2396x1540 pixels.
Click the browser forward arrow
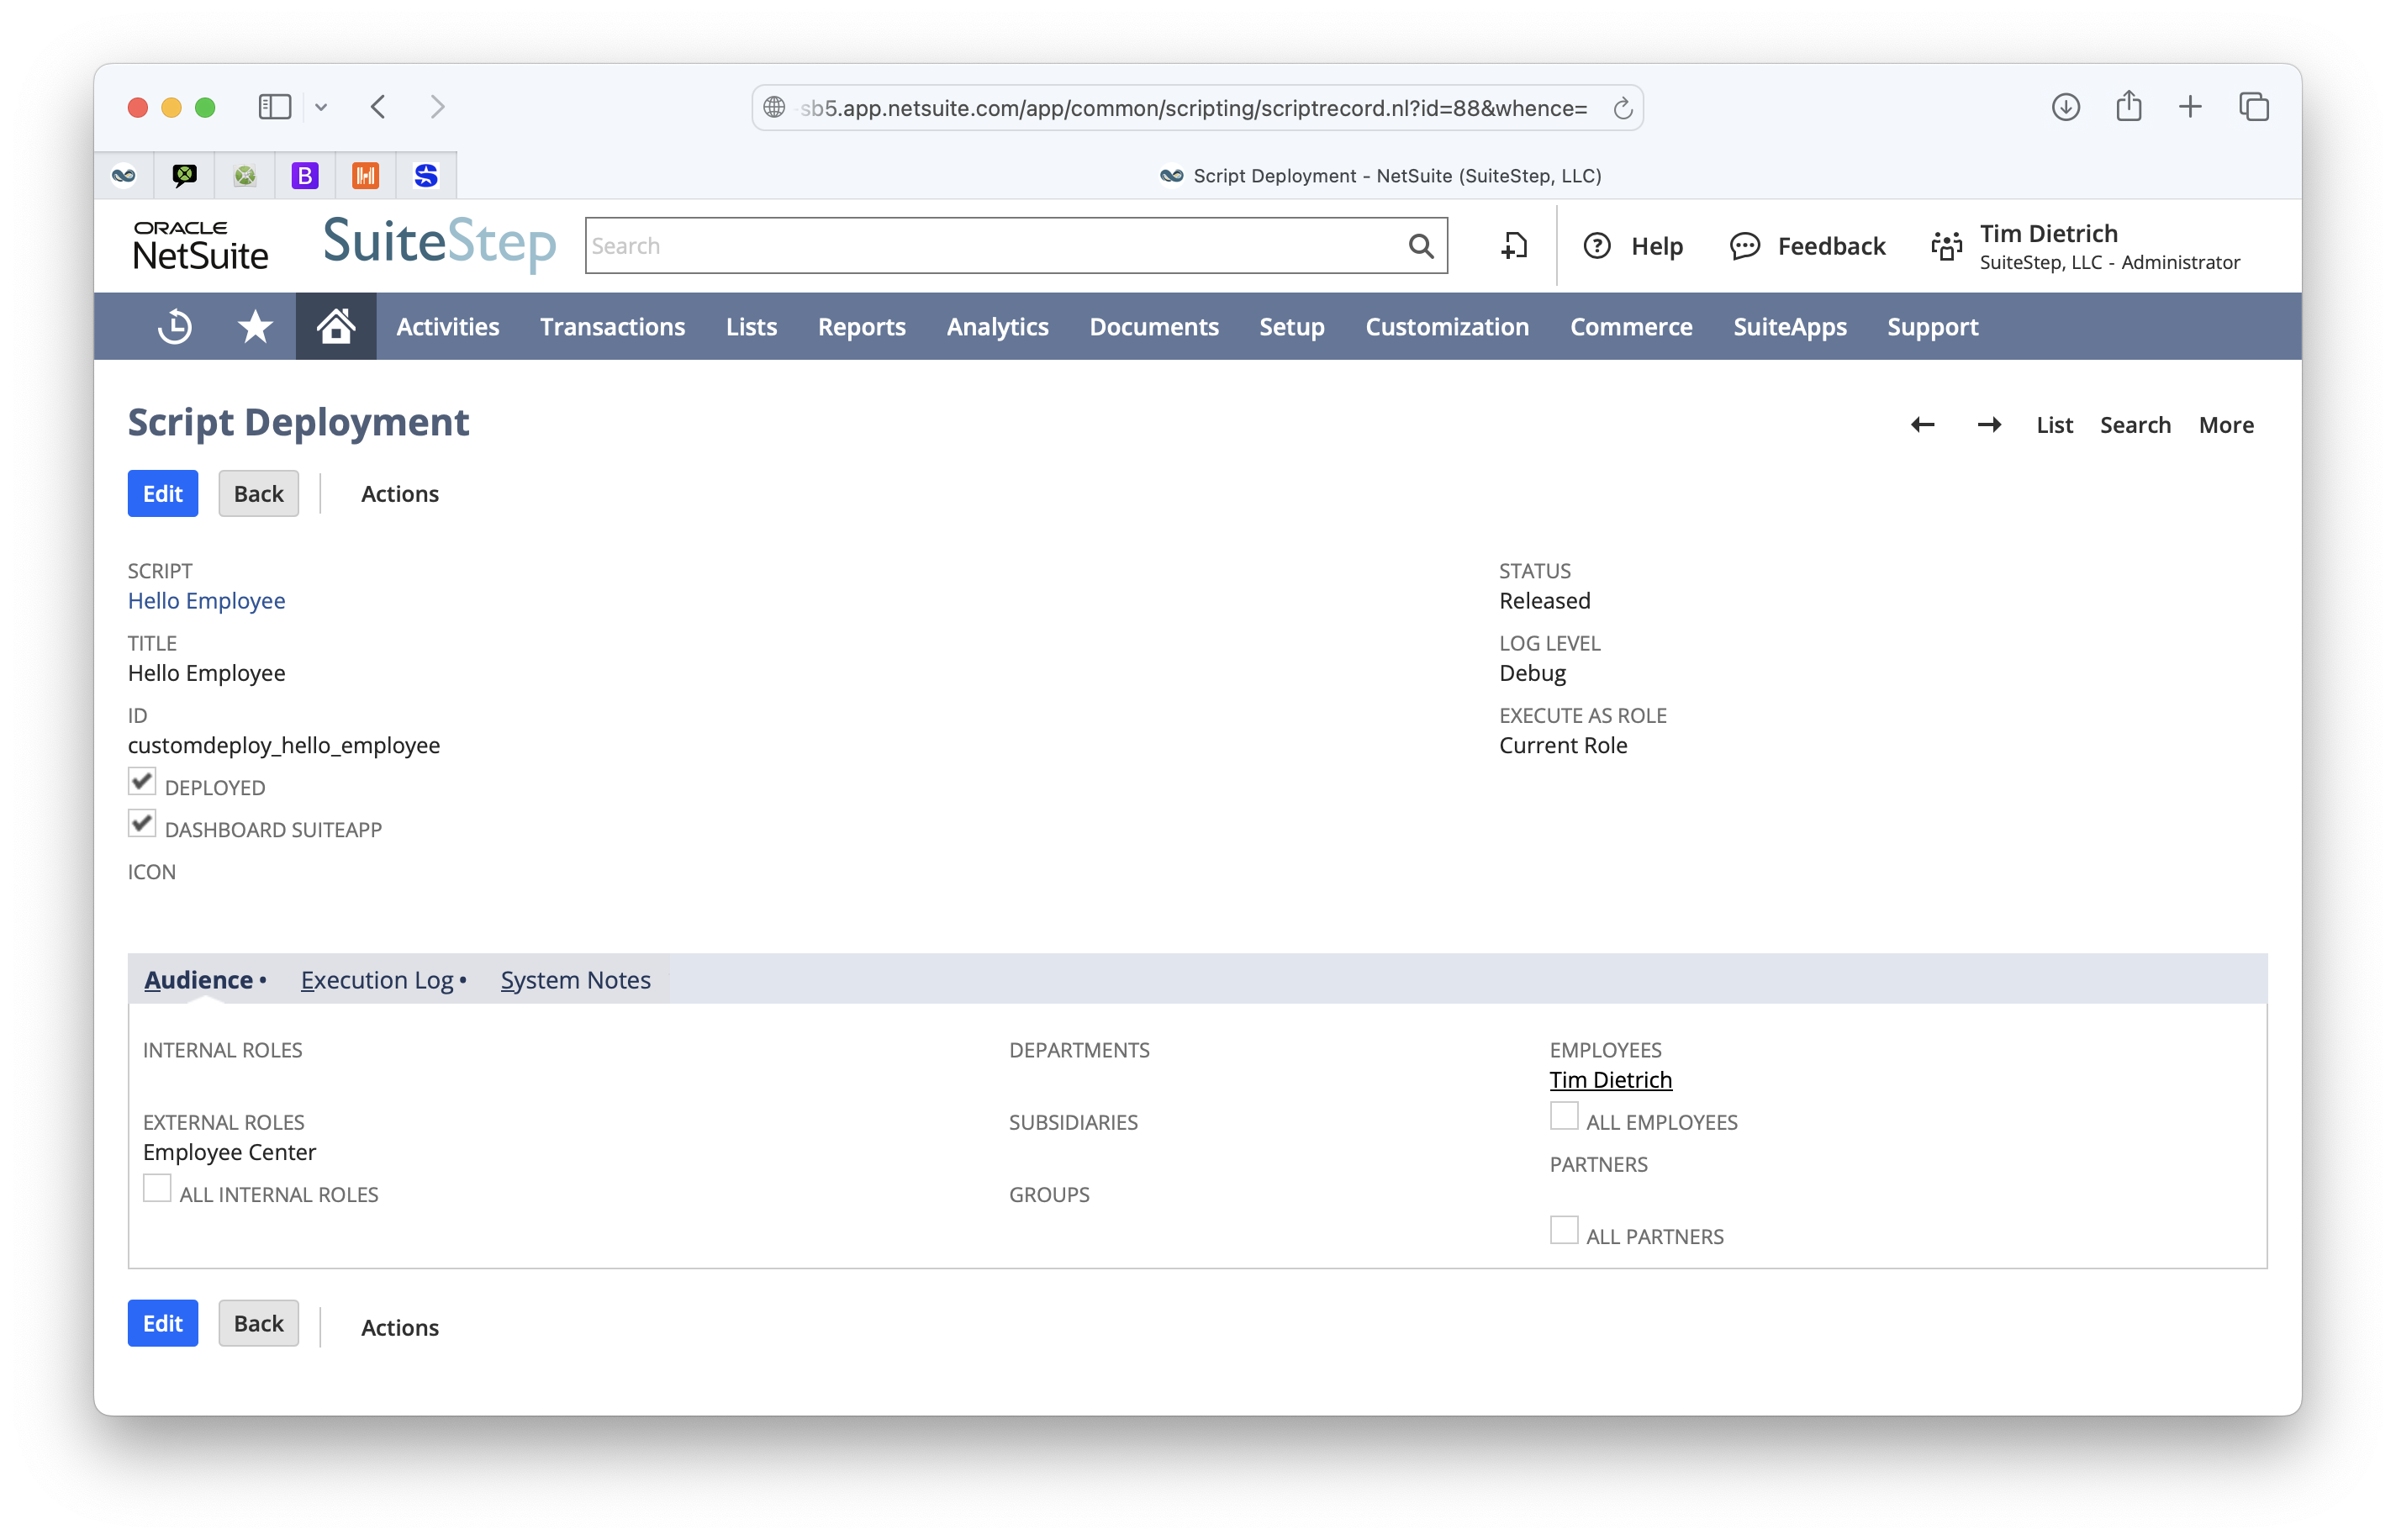pyautogui.click(x=437, y=107)
